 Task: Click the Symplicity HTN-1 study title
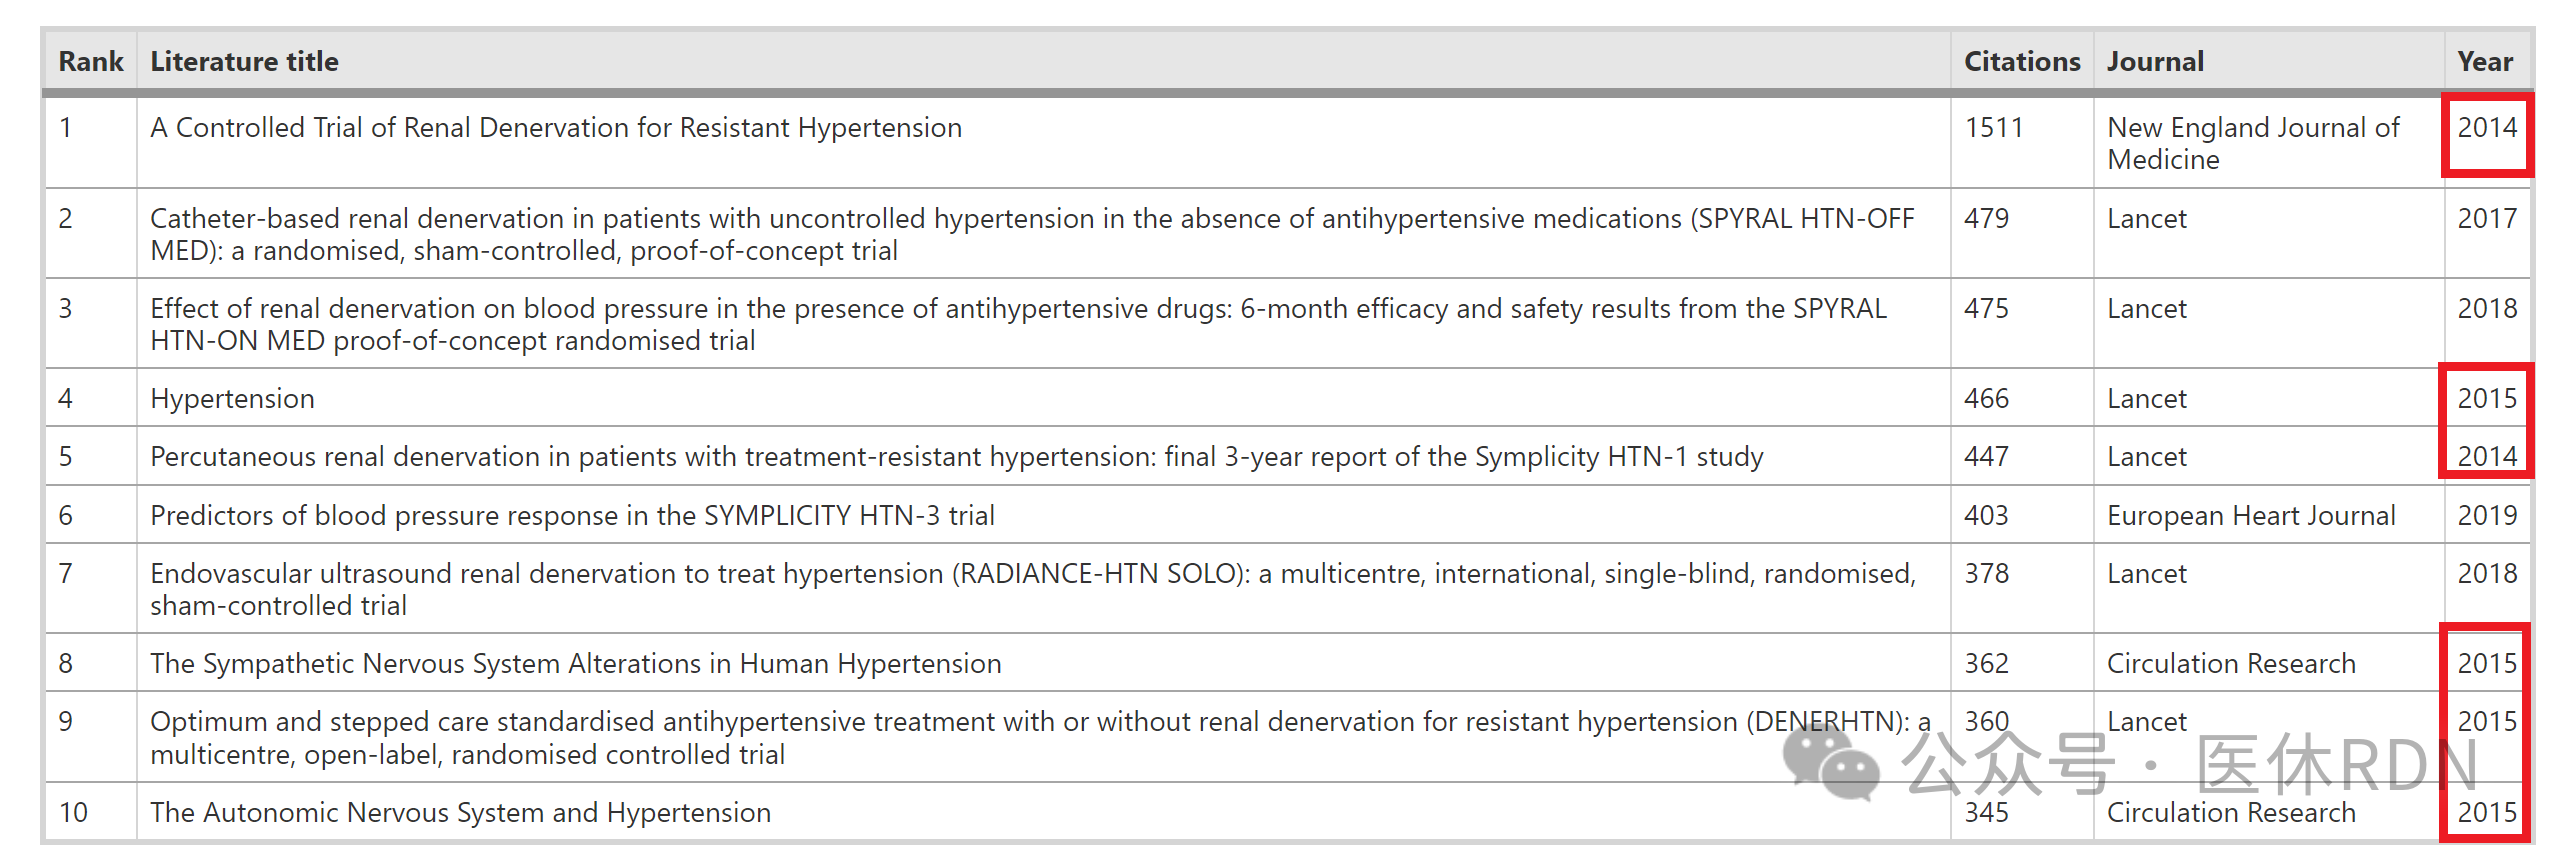(957, 457)
